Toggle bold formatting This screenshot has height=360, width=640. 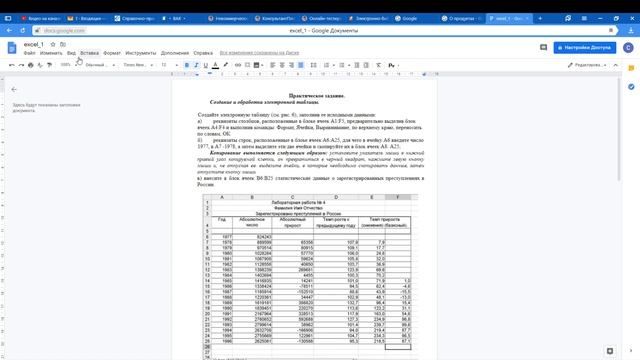pos(187,65)
